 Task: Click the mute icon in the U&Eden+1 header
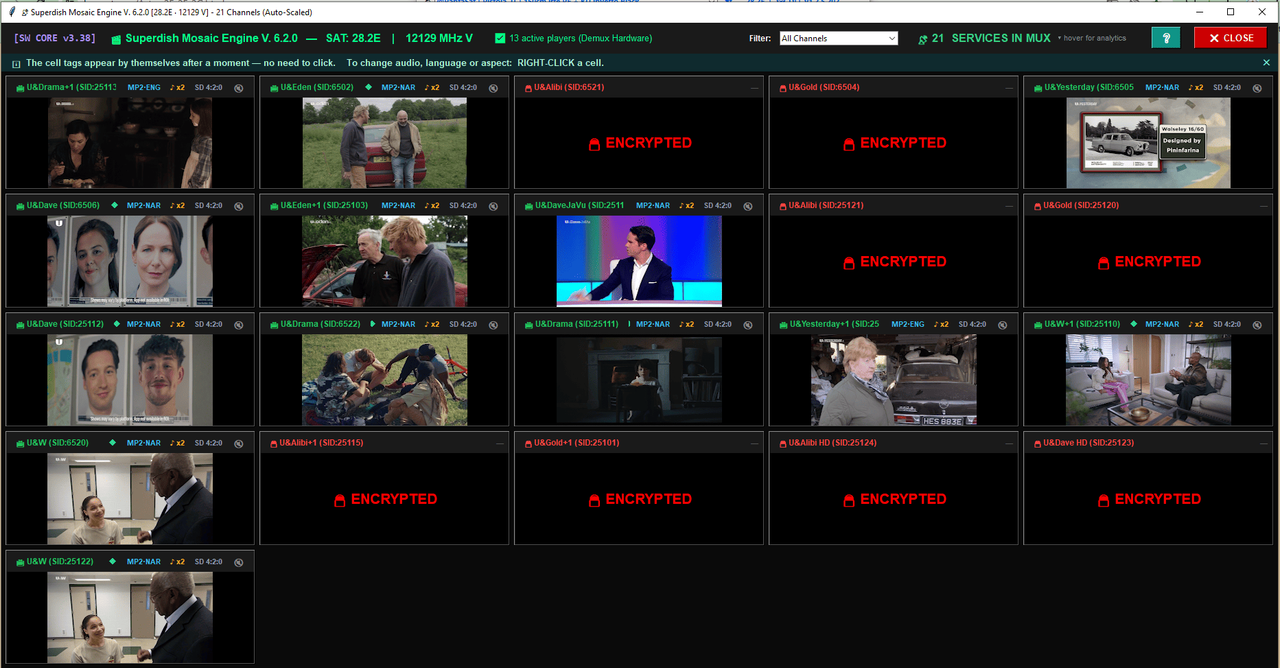click(493, 206)
